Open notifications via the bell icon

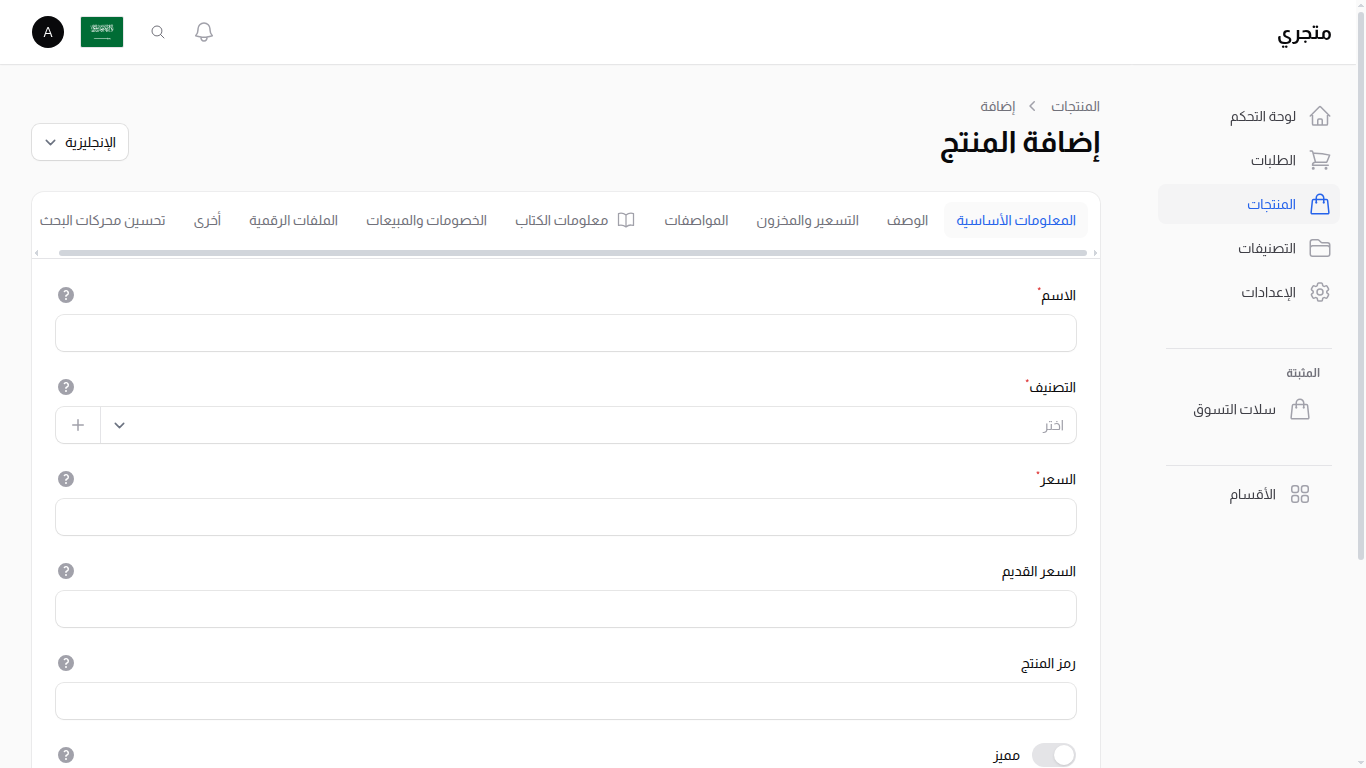pos(203,31)
